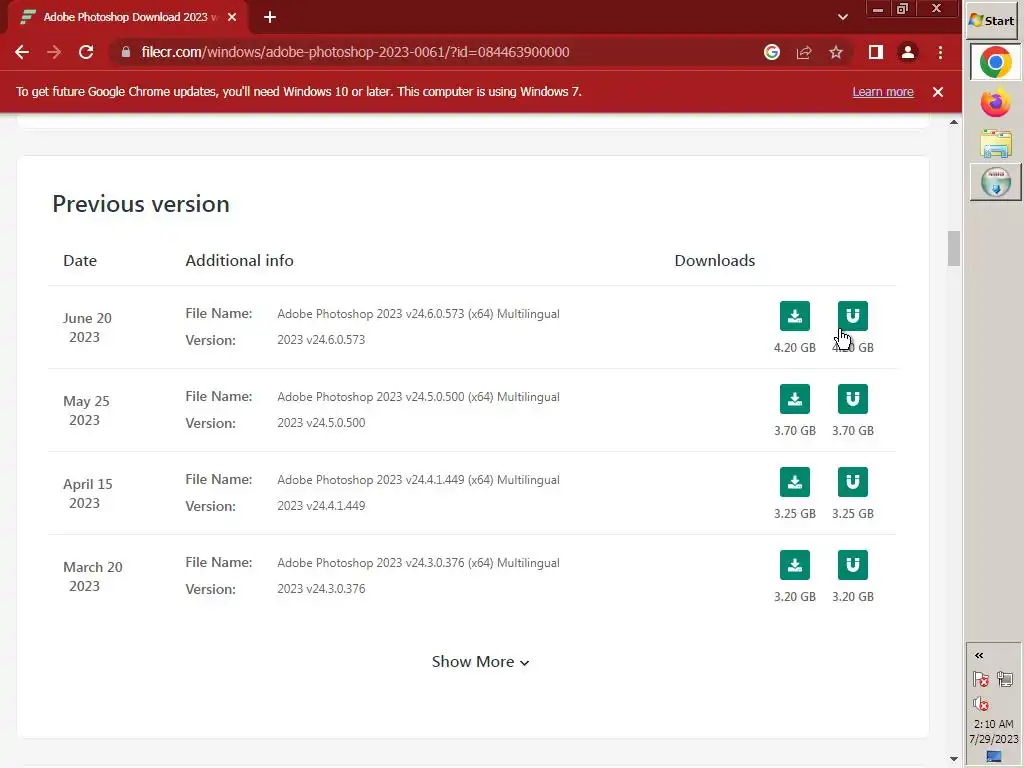Viewport: 1024px width, 768px height.
Task: Open the tab search dropdown chevron
Action: pyautogui.click(x=842, y=17)
